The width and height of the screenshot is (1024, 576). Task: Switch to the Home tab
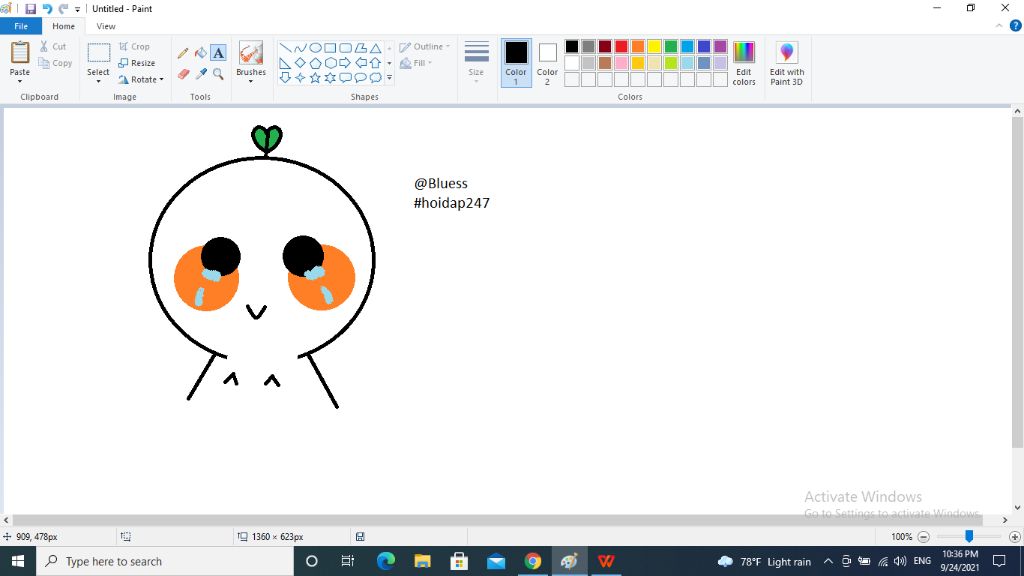pos(63,26)
